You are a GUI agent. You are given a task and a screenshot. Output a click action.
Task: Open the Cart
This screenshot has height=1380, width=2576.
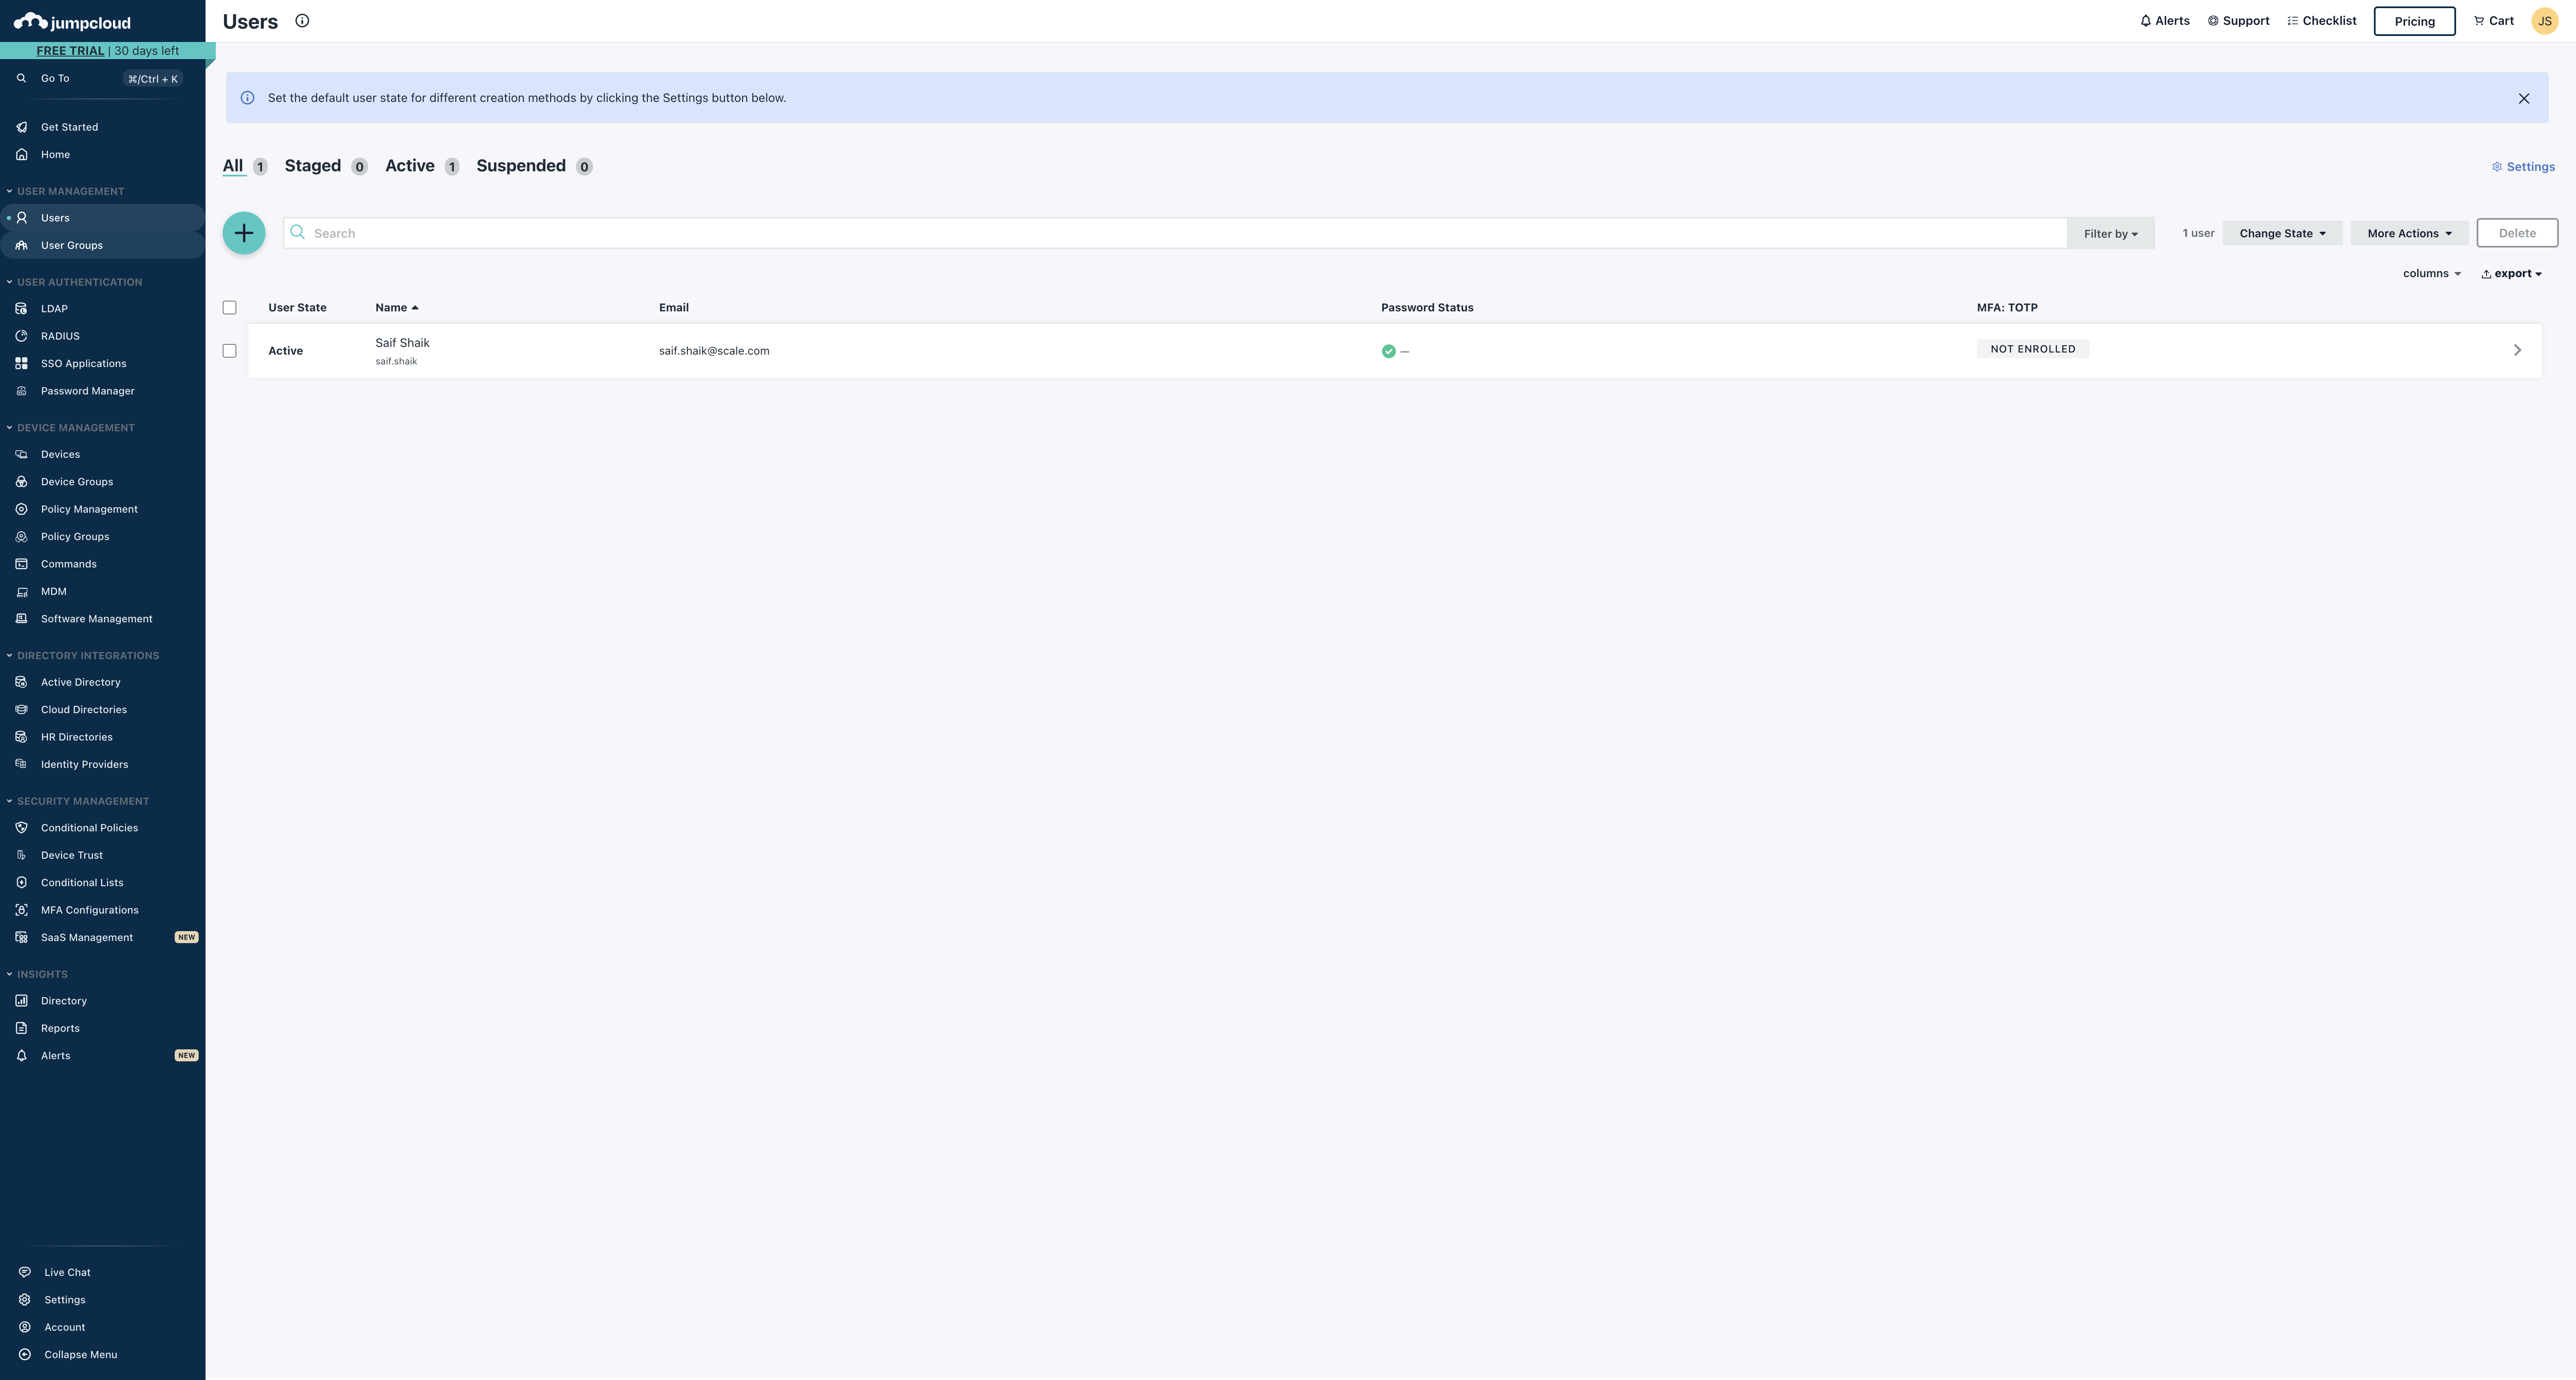[2493, 21]
